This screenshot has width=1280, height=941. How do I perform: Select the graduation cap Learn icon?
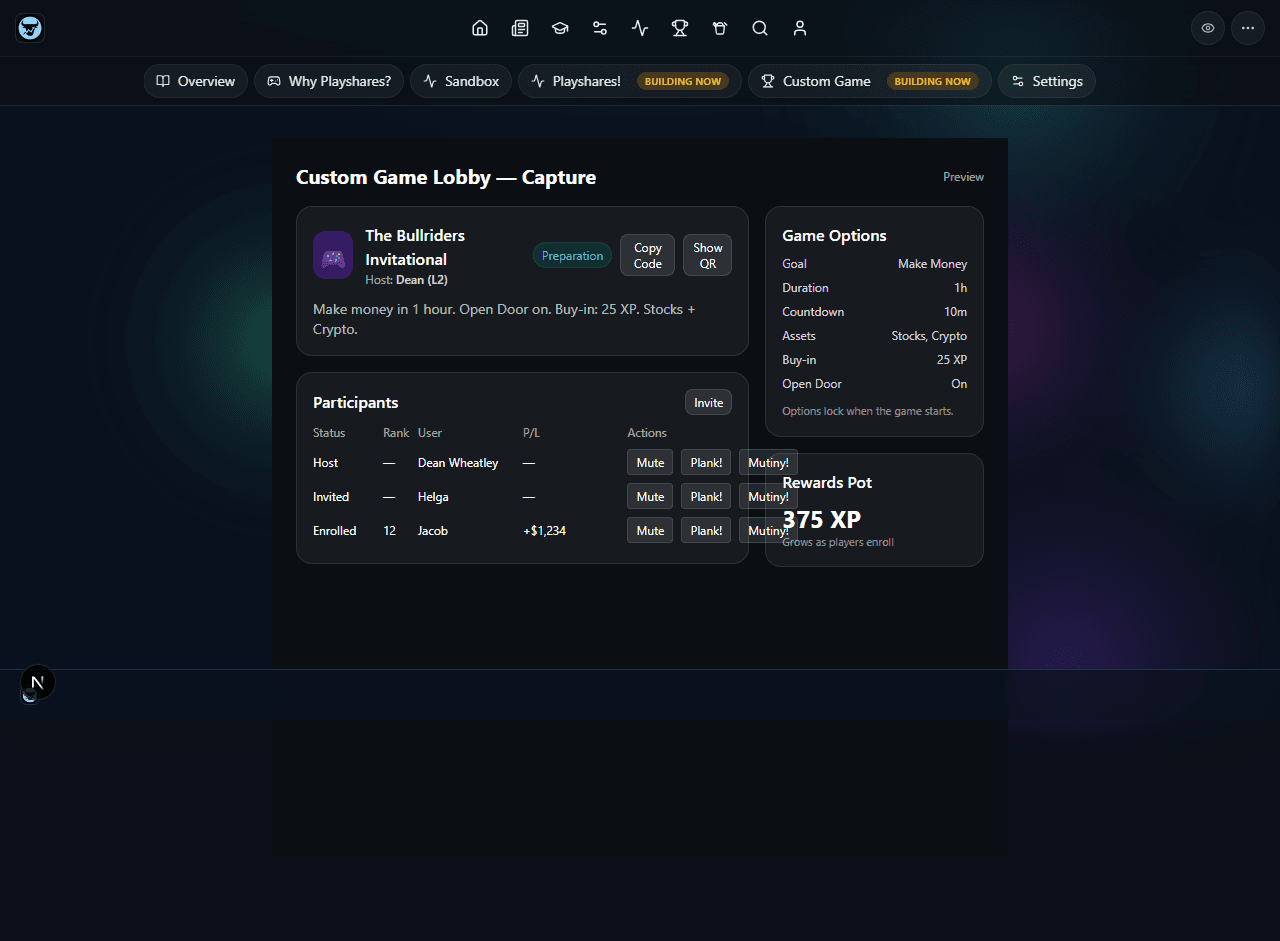pyautogui.click(x=560, y=28)
